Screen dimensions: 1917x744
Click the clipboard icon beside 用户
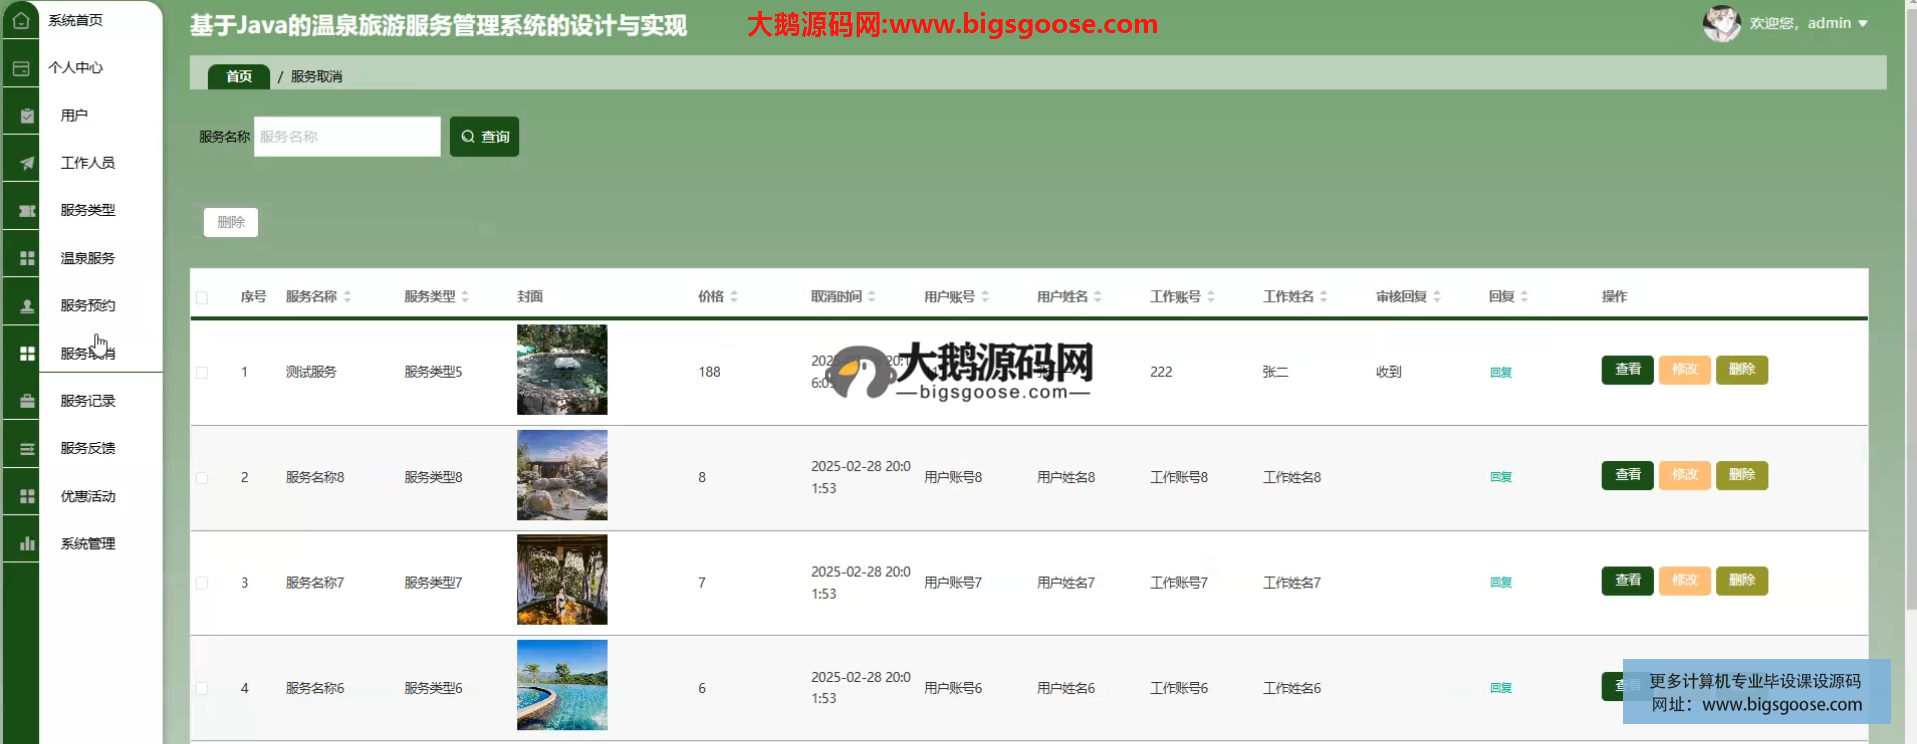27,116
